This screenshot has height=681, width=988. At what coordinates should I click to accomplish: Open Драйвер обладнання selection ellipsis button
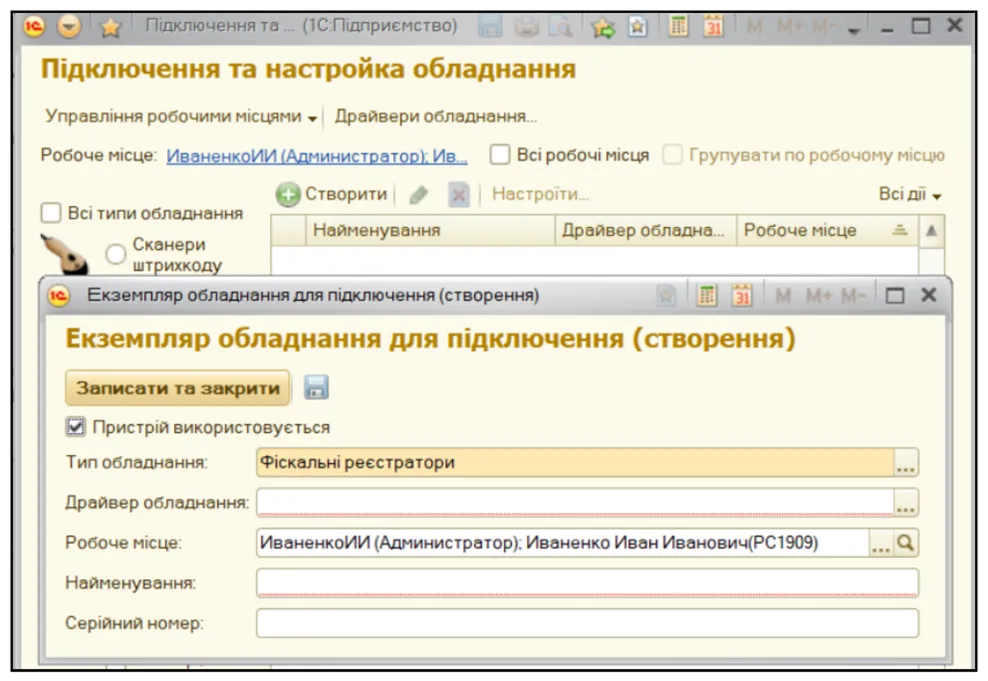[x=906, y=503]
